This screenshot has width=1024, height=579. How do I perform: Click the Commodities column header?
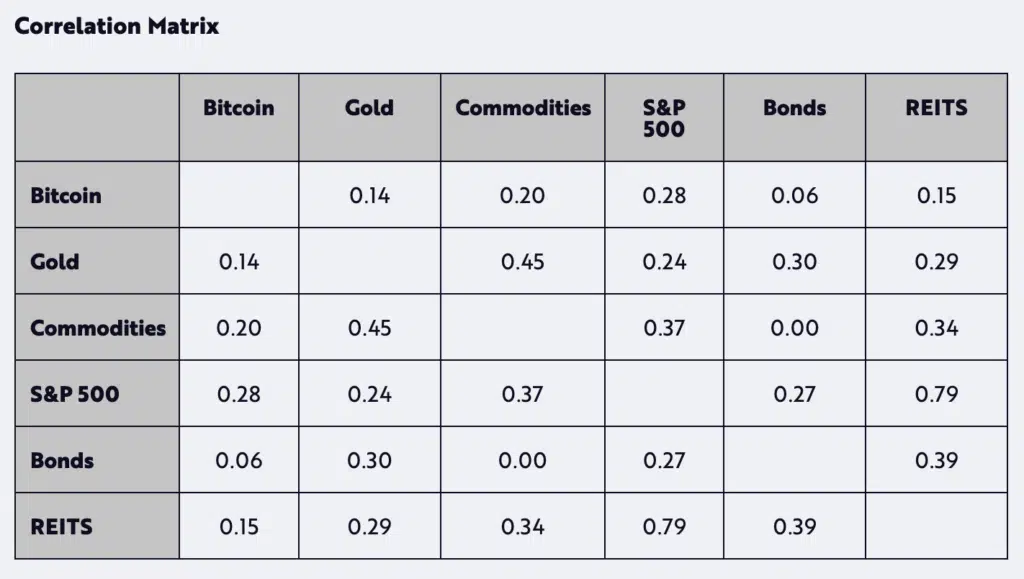(x=523, y=108)
